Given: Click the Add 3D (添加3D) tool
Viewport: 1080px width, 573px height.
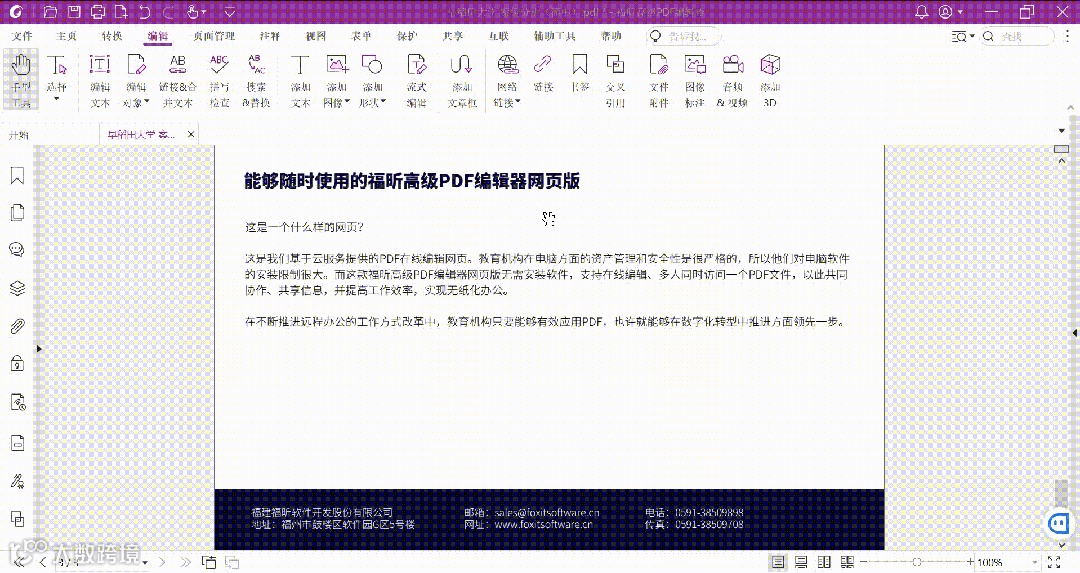Looking at the screenshot, I should [770, 81].
